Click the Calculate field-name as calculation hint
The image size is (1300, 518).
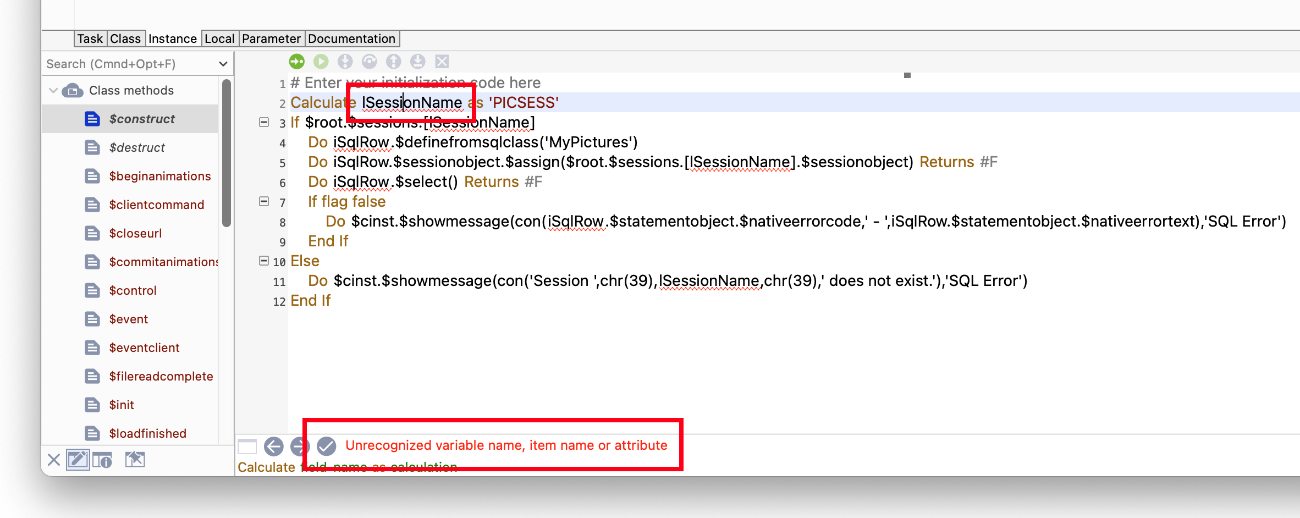(347, 467)
